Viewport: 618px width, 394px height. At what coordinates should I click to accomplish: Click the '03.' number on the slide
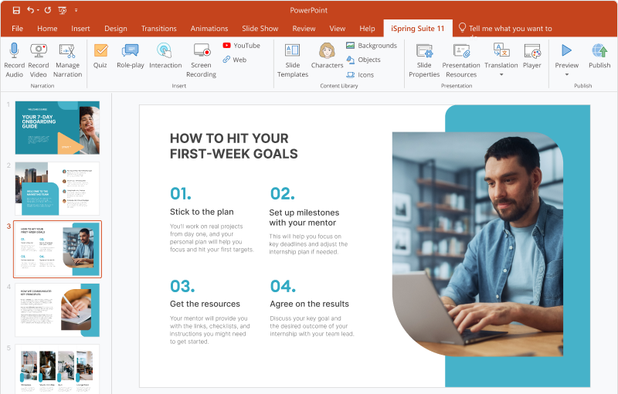[182, 286]
